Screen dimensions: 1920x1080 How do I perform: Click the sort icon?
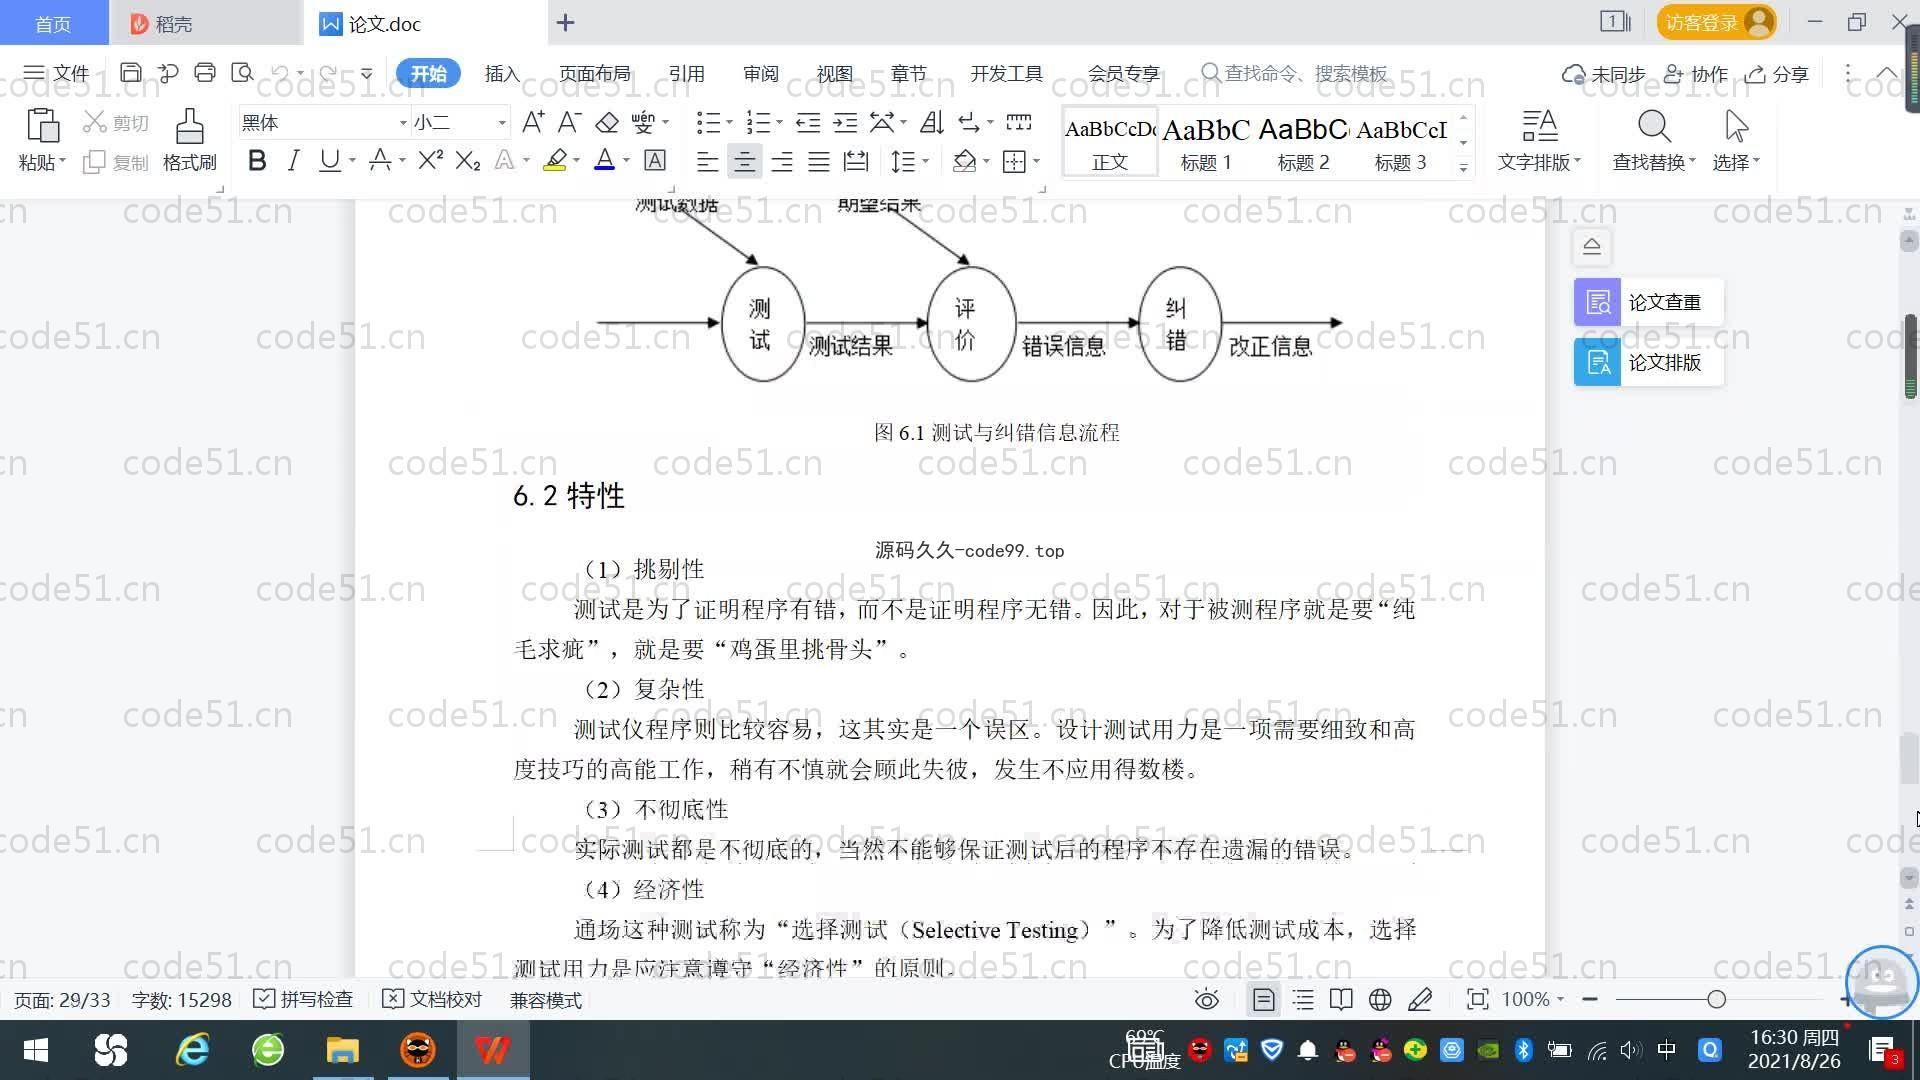click(932, 122)
